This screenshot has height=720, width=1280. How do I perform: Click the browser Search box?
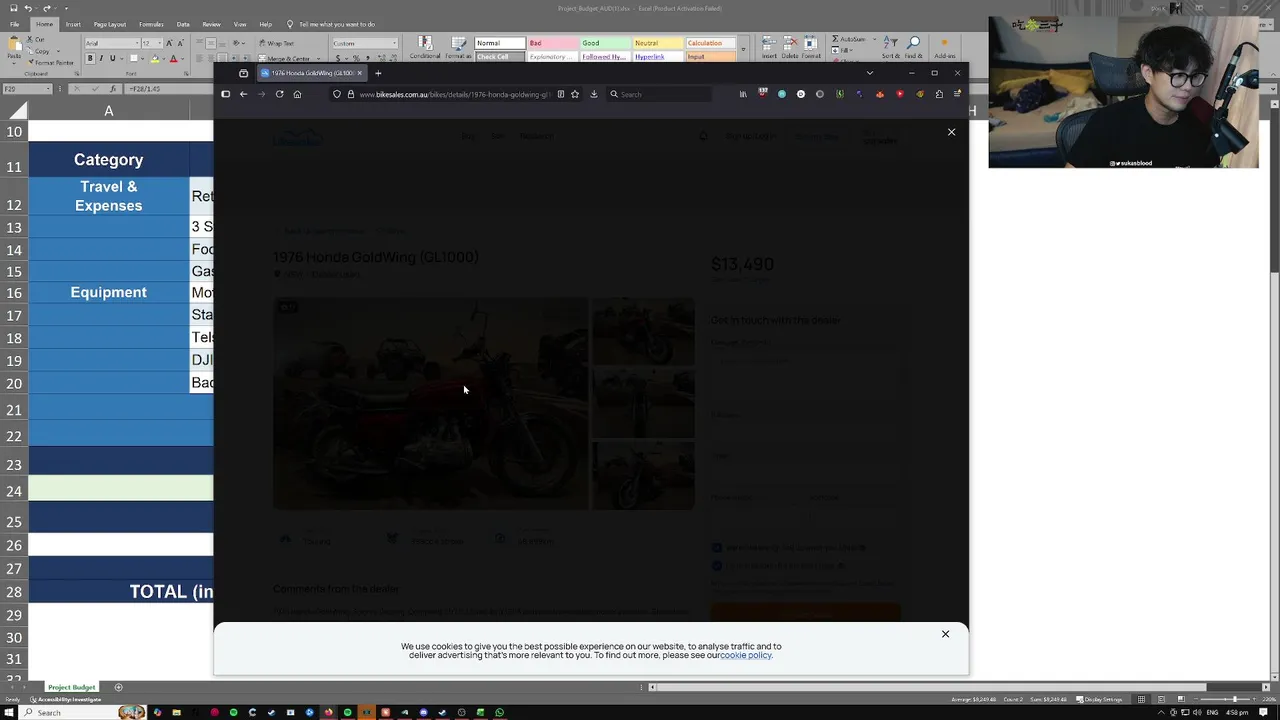pyautogui.click(x=658, y=94)
